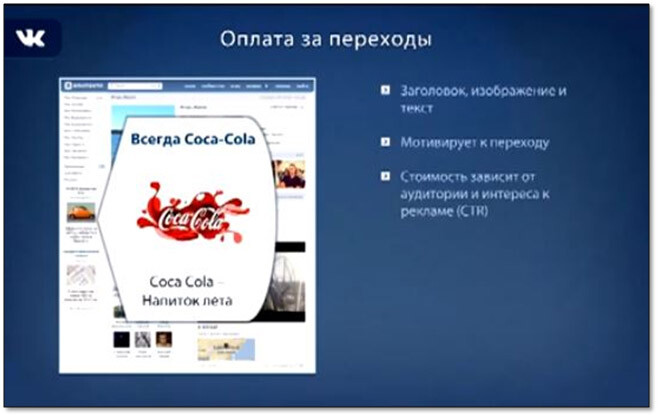The height and width of the screenshot is (416, 658).
Task: Select the text "Мотивирует к переходу"
Action: (475, 143)
